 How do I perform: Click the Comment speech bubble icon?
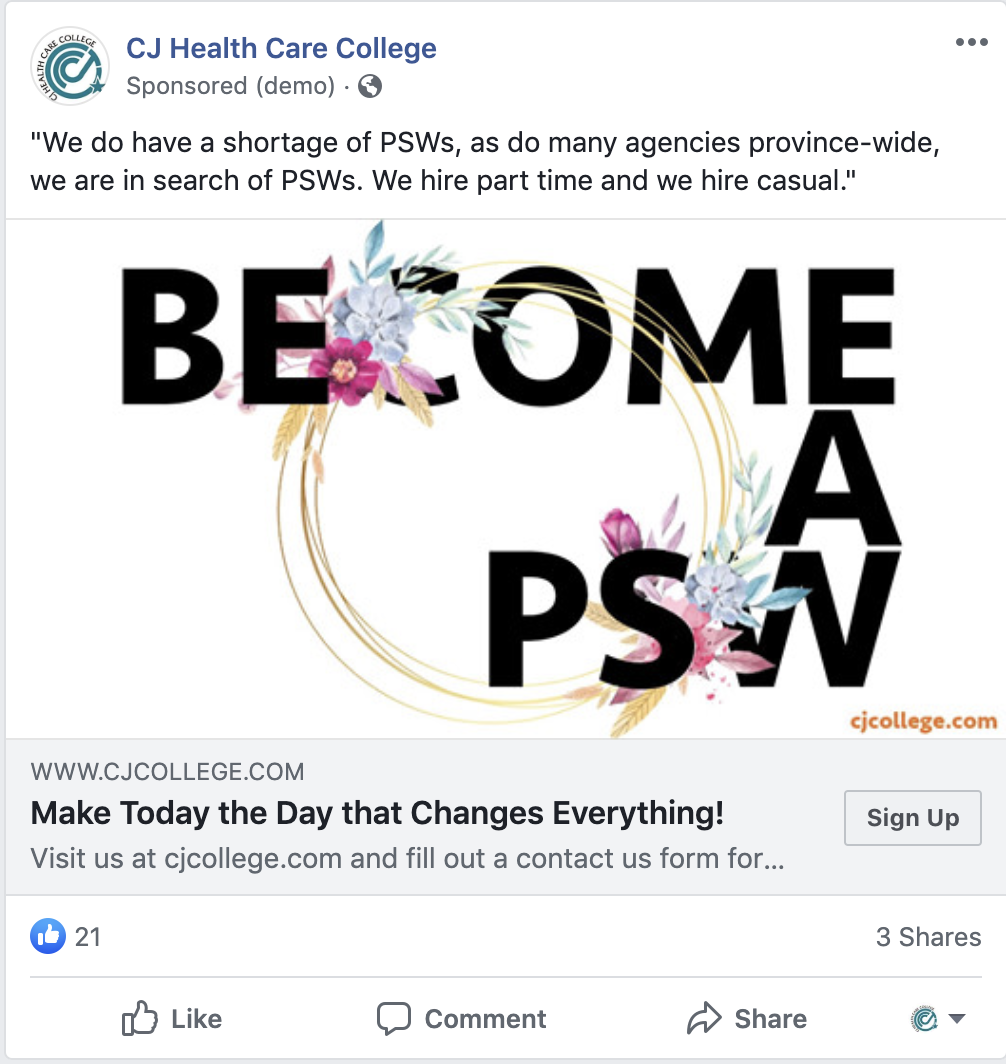[393, 1018]
